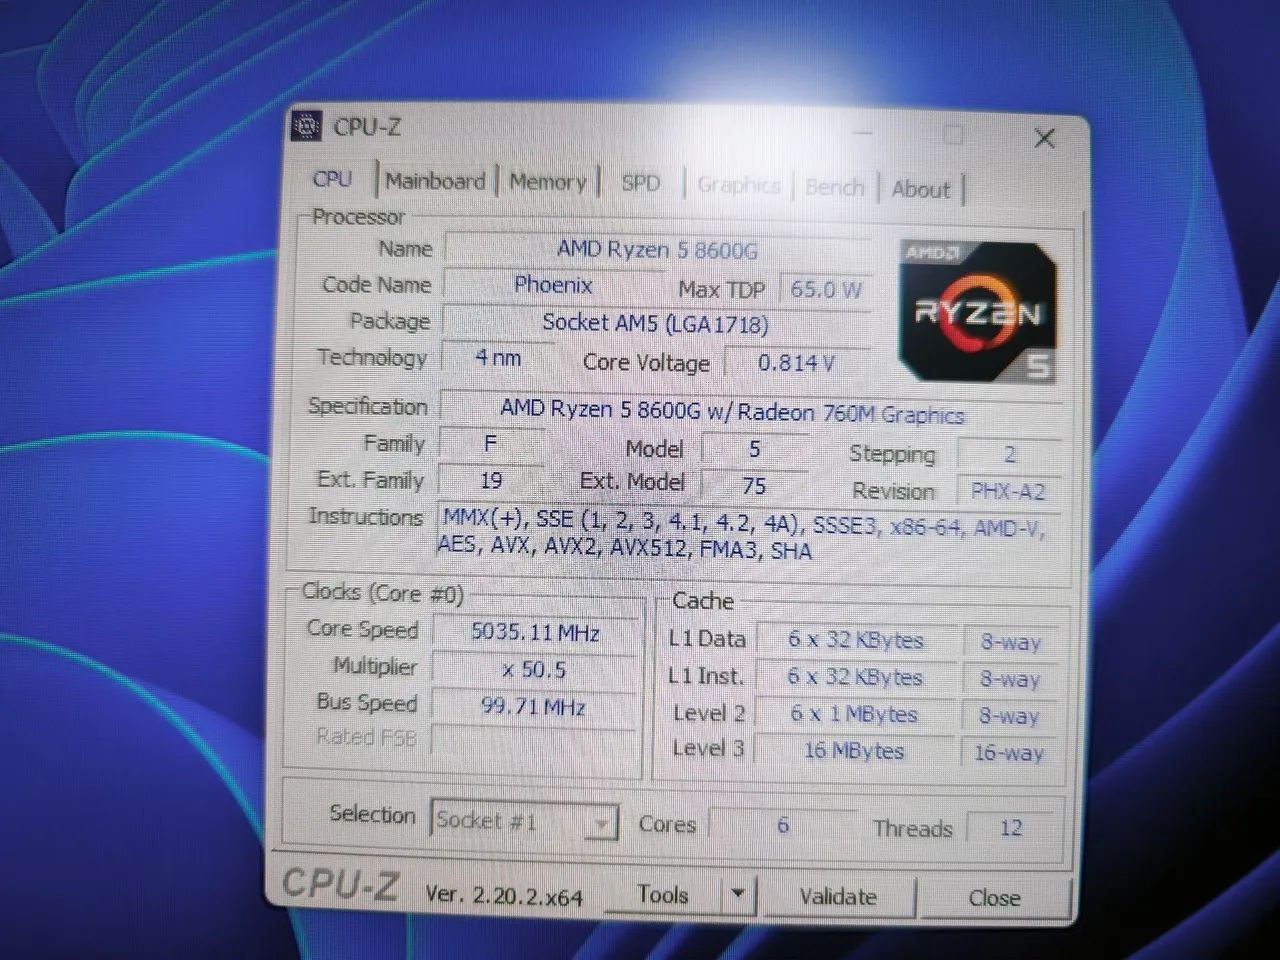Click the Code Name value Phoenix
The height and width of the screenshot is (960, 1280).
(x=553, y=285)
